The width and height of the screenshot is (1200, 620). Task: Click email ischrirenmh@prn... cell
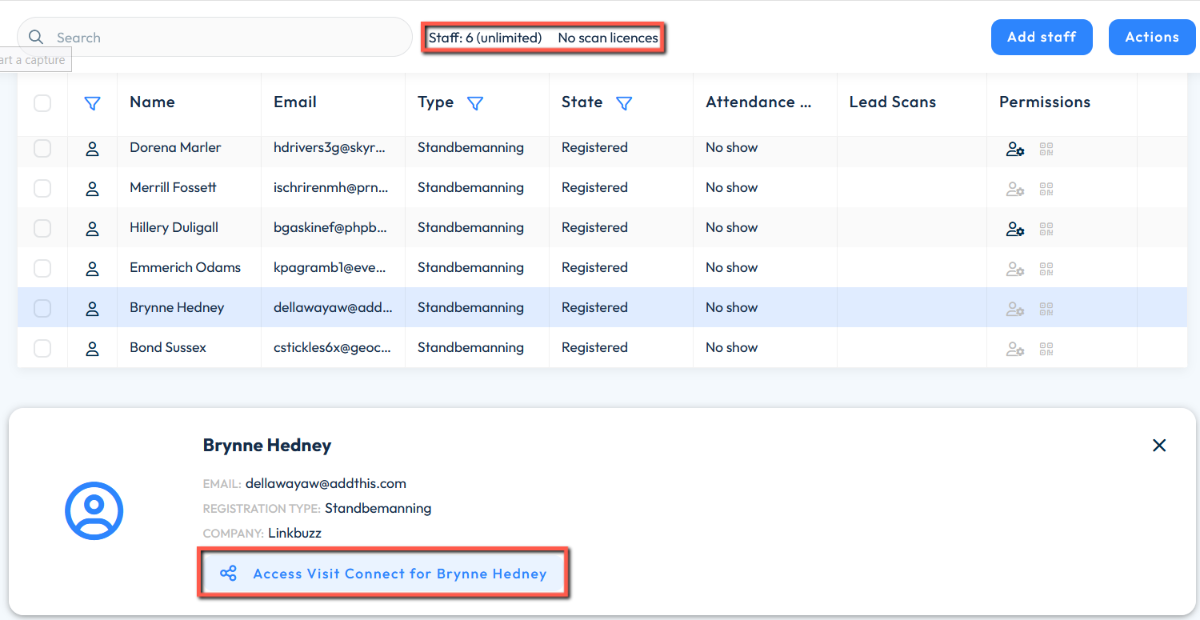tap(331, 188)
